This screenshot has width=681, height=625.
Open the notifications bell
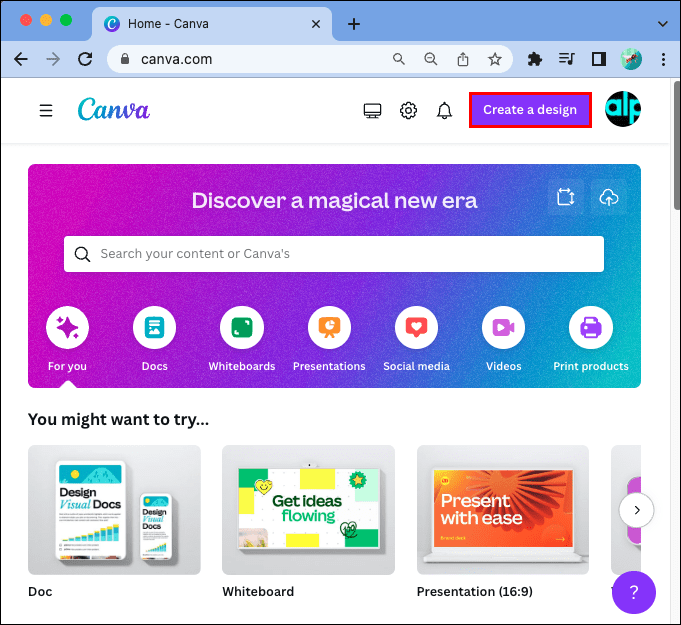[x=444, y=111]
